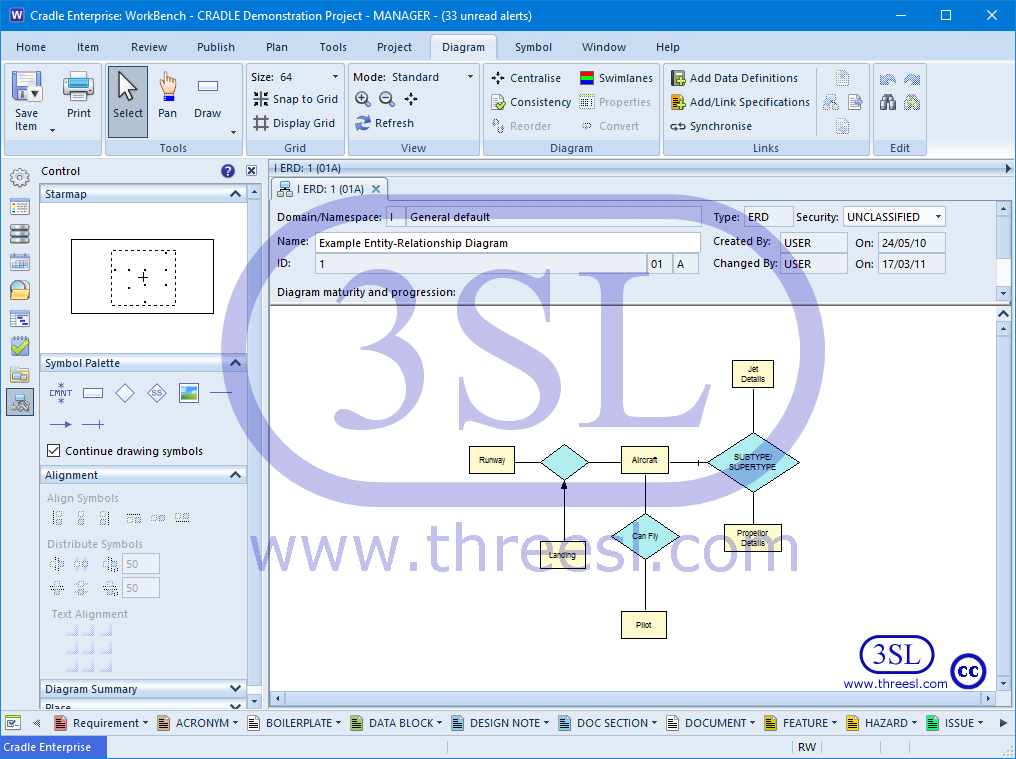The image size is (1016, 759).
Task: Open the Requirement dropdown in bottom bar
Action: [145, 723]
